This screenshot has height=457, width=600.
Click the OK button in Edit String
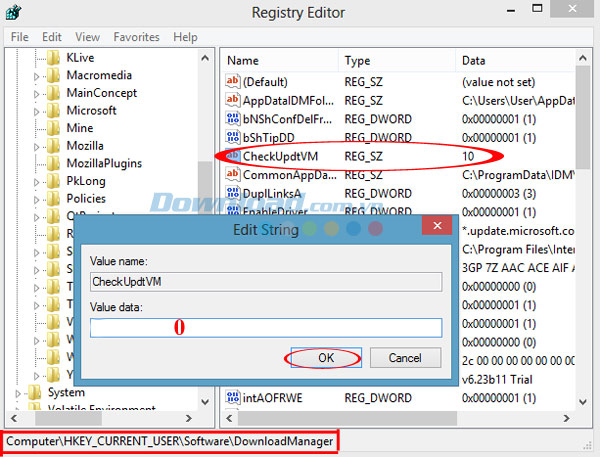tap(326, 358)
